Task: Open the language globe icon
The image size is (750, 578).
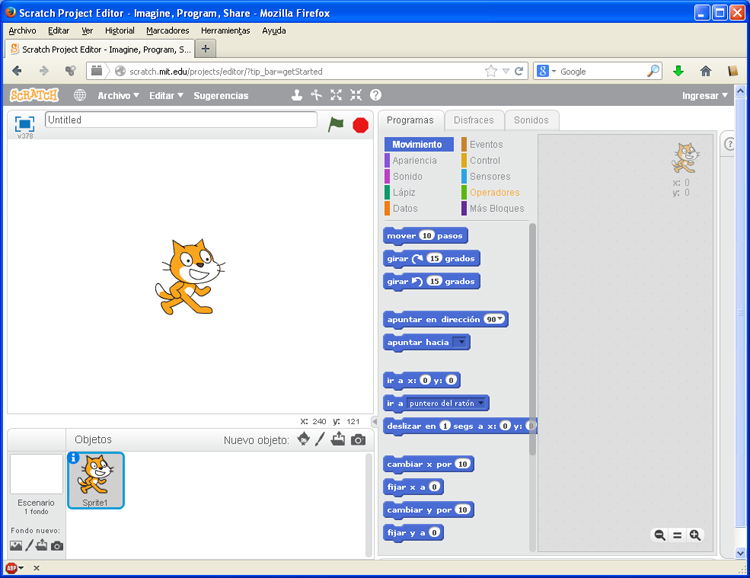Action: (80, 95)
